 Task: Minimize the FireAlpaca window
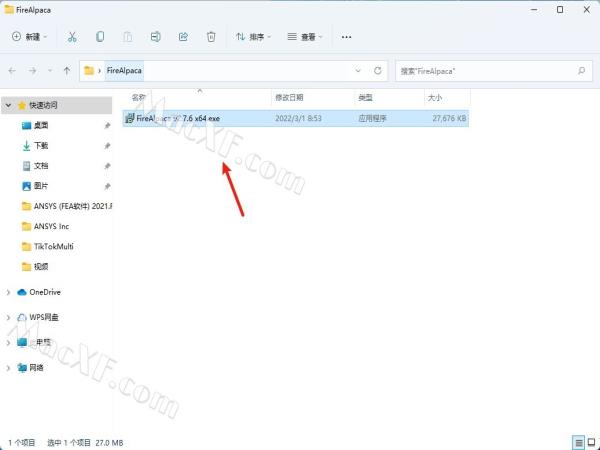point(534,10)
